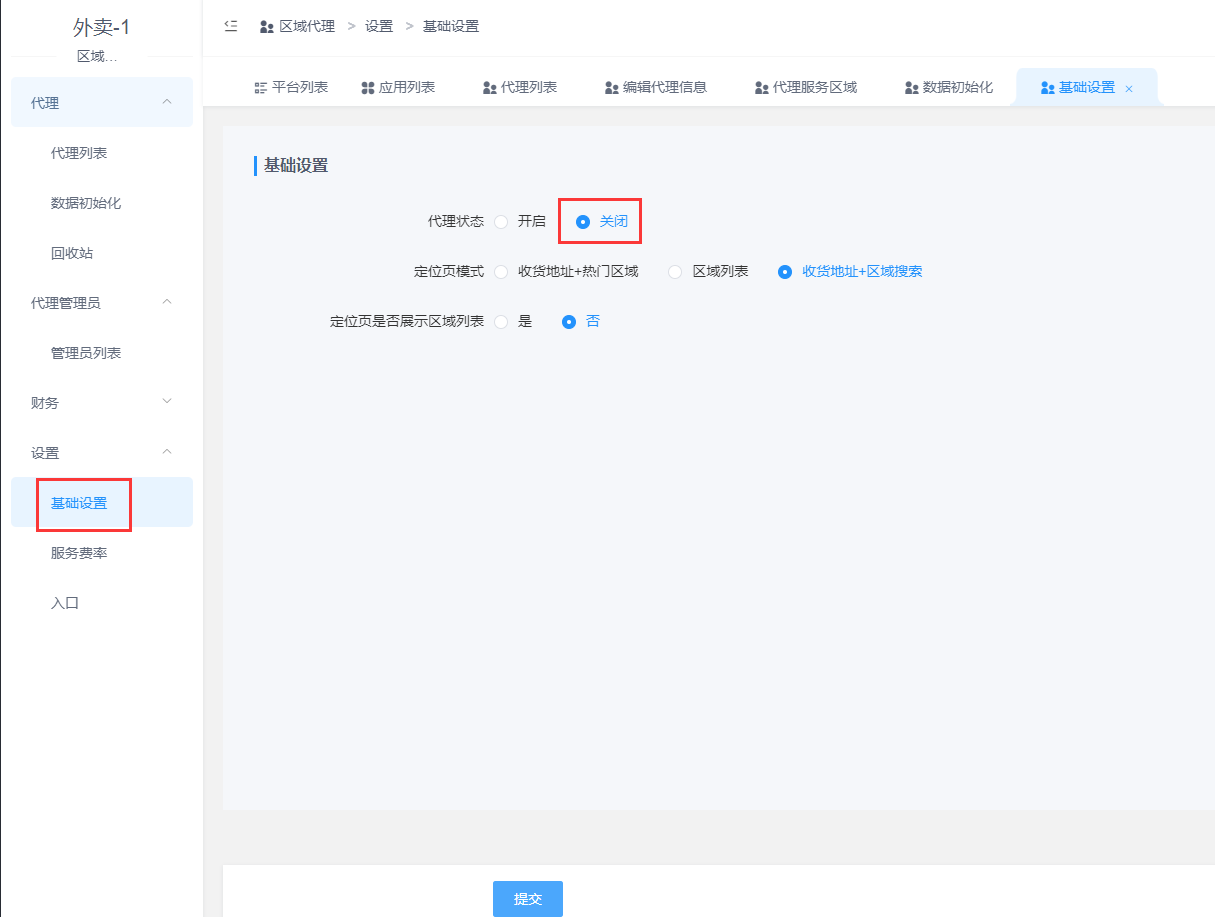Click the 代理服务区域 tab user icon
This screenshot has width=1215, height=917.
[762, 88]
